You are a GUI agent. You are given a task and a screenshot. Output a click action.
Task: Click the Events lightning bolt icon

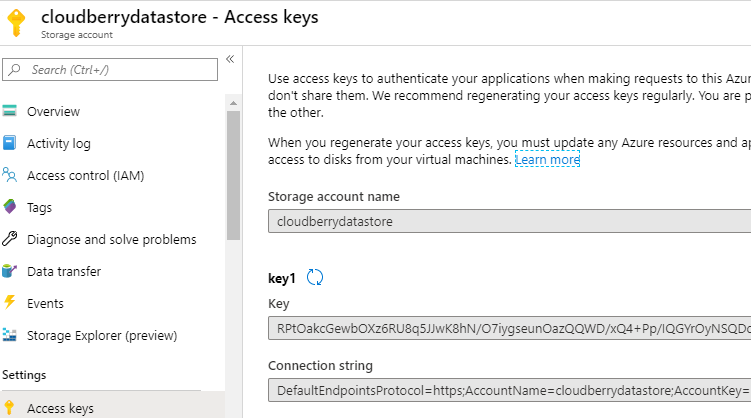click(x=10, y=302)
